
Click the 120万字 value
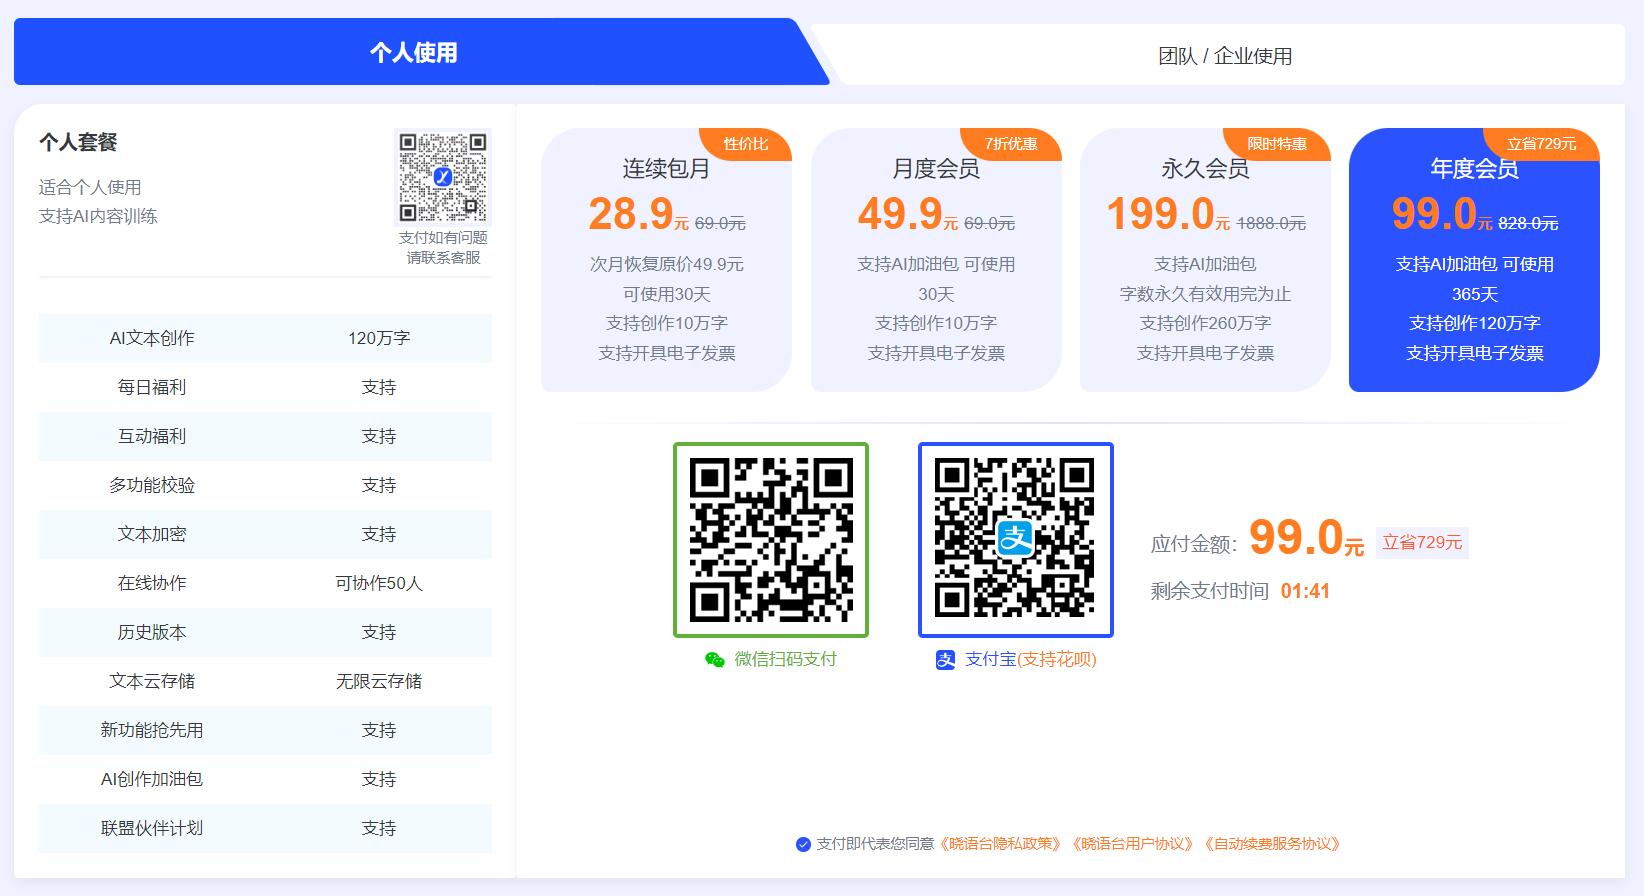(x=379, y=338)
